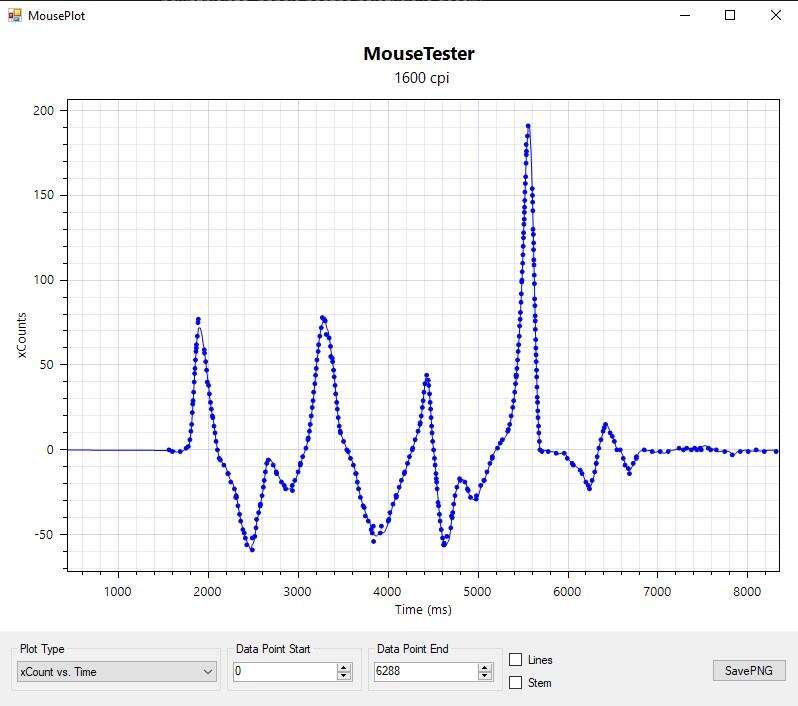Close the MousePlot window
The image size is (798, 706).
tap(775, 15)
